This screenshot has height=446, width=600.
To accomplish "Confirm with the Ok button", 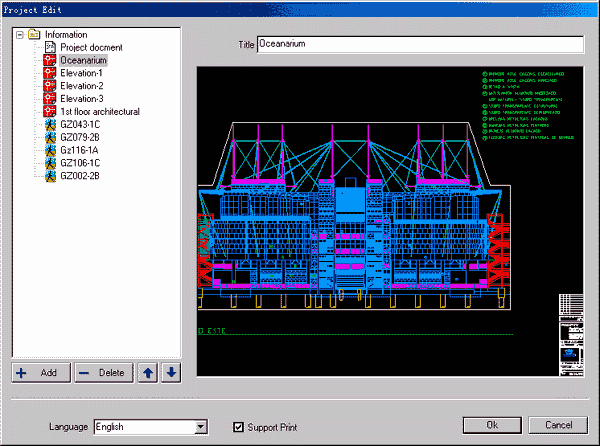I will (x=492, y=425).
